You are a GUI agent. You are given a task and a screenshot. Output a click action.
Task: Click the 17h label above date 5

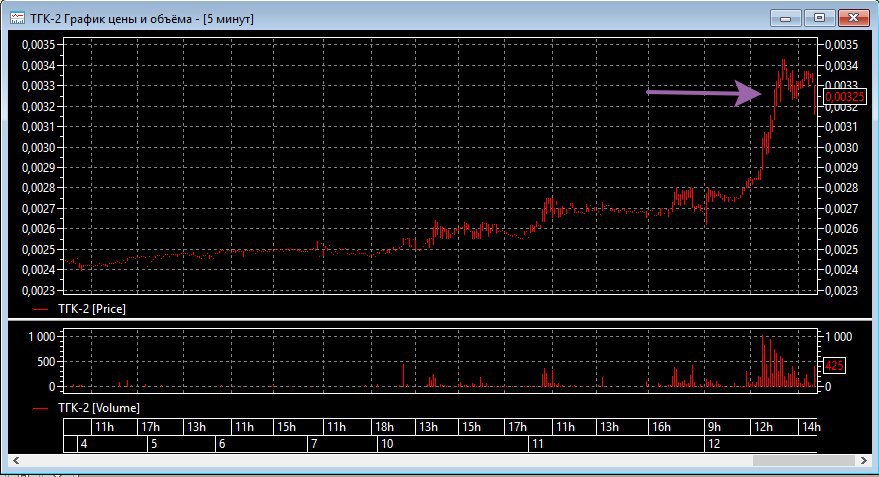(150, 427)
